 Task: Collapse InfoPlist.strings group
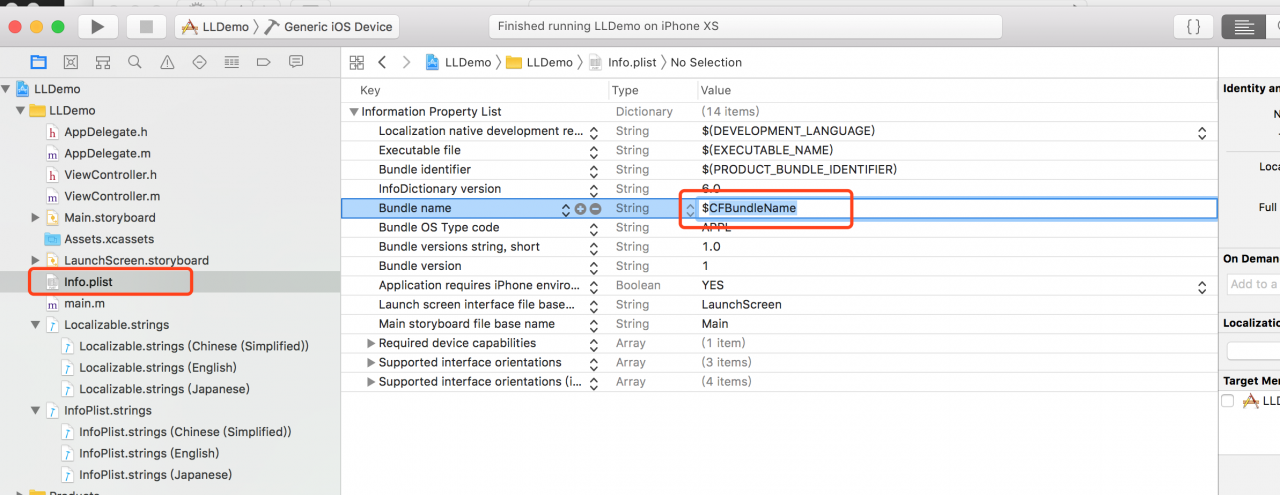point(36,410)
